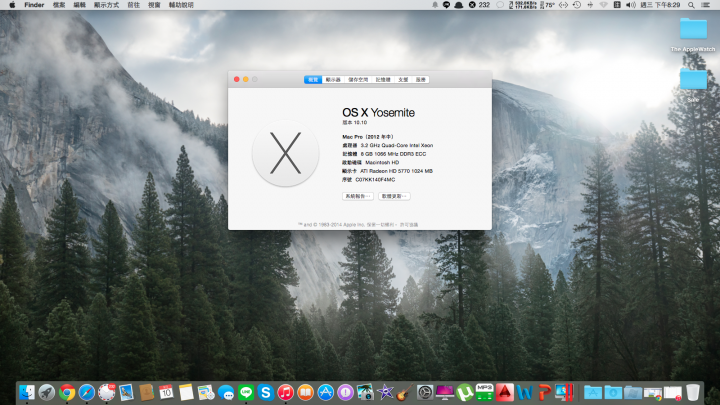Open Notification Center list icon

coord(706,5)
